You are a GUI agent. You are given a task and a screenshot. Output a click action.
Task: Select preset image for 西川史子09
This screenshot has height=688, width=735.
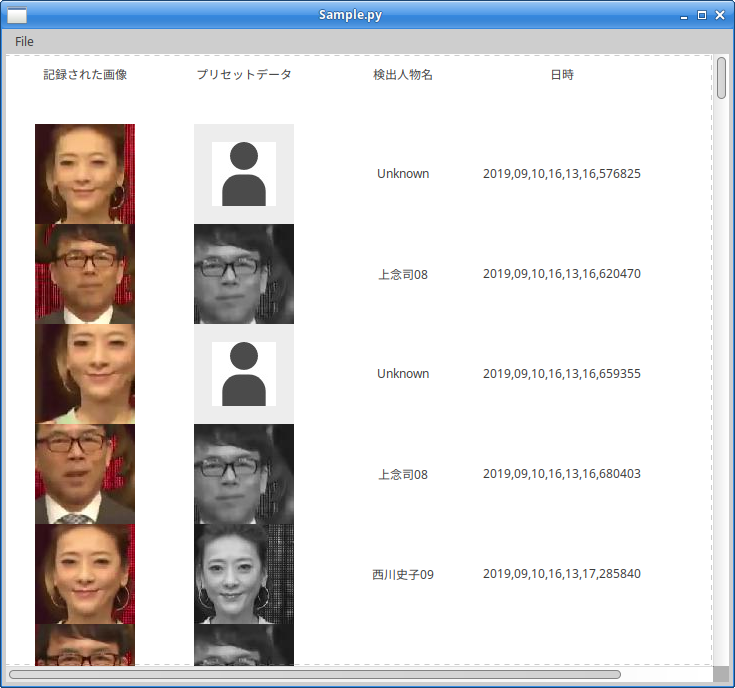pyautogui.click(x=244, y=574)
